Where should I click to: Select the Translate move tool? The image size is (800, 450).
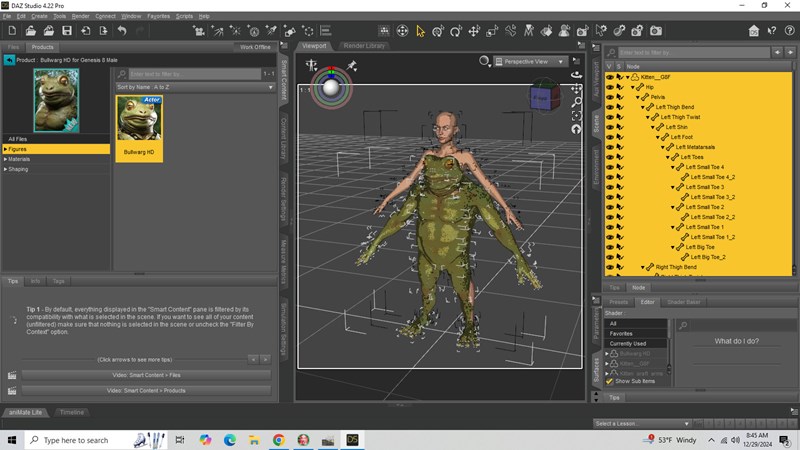(x=474, y=31)
